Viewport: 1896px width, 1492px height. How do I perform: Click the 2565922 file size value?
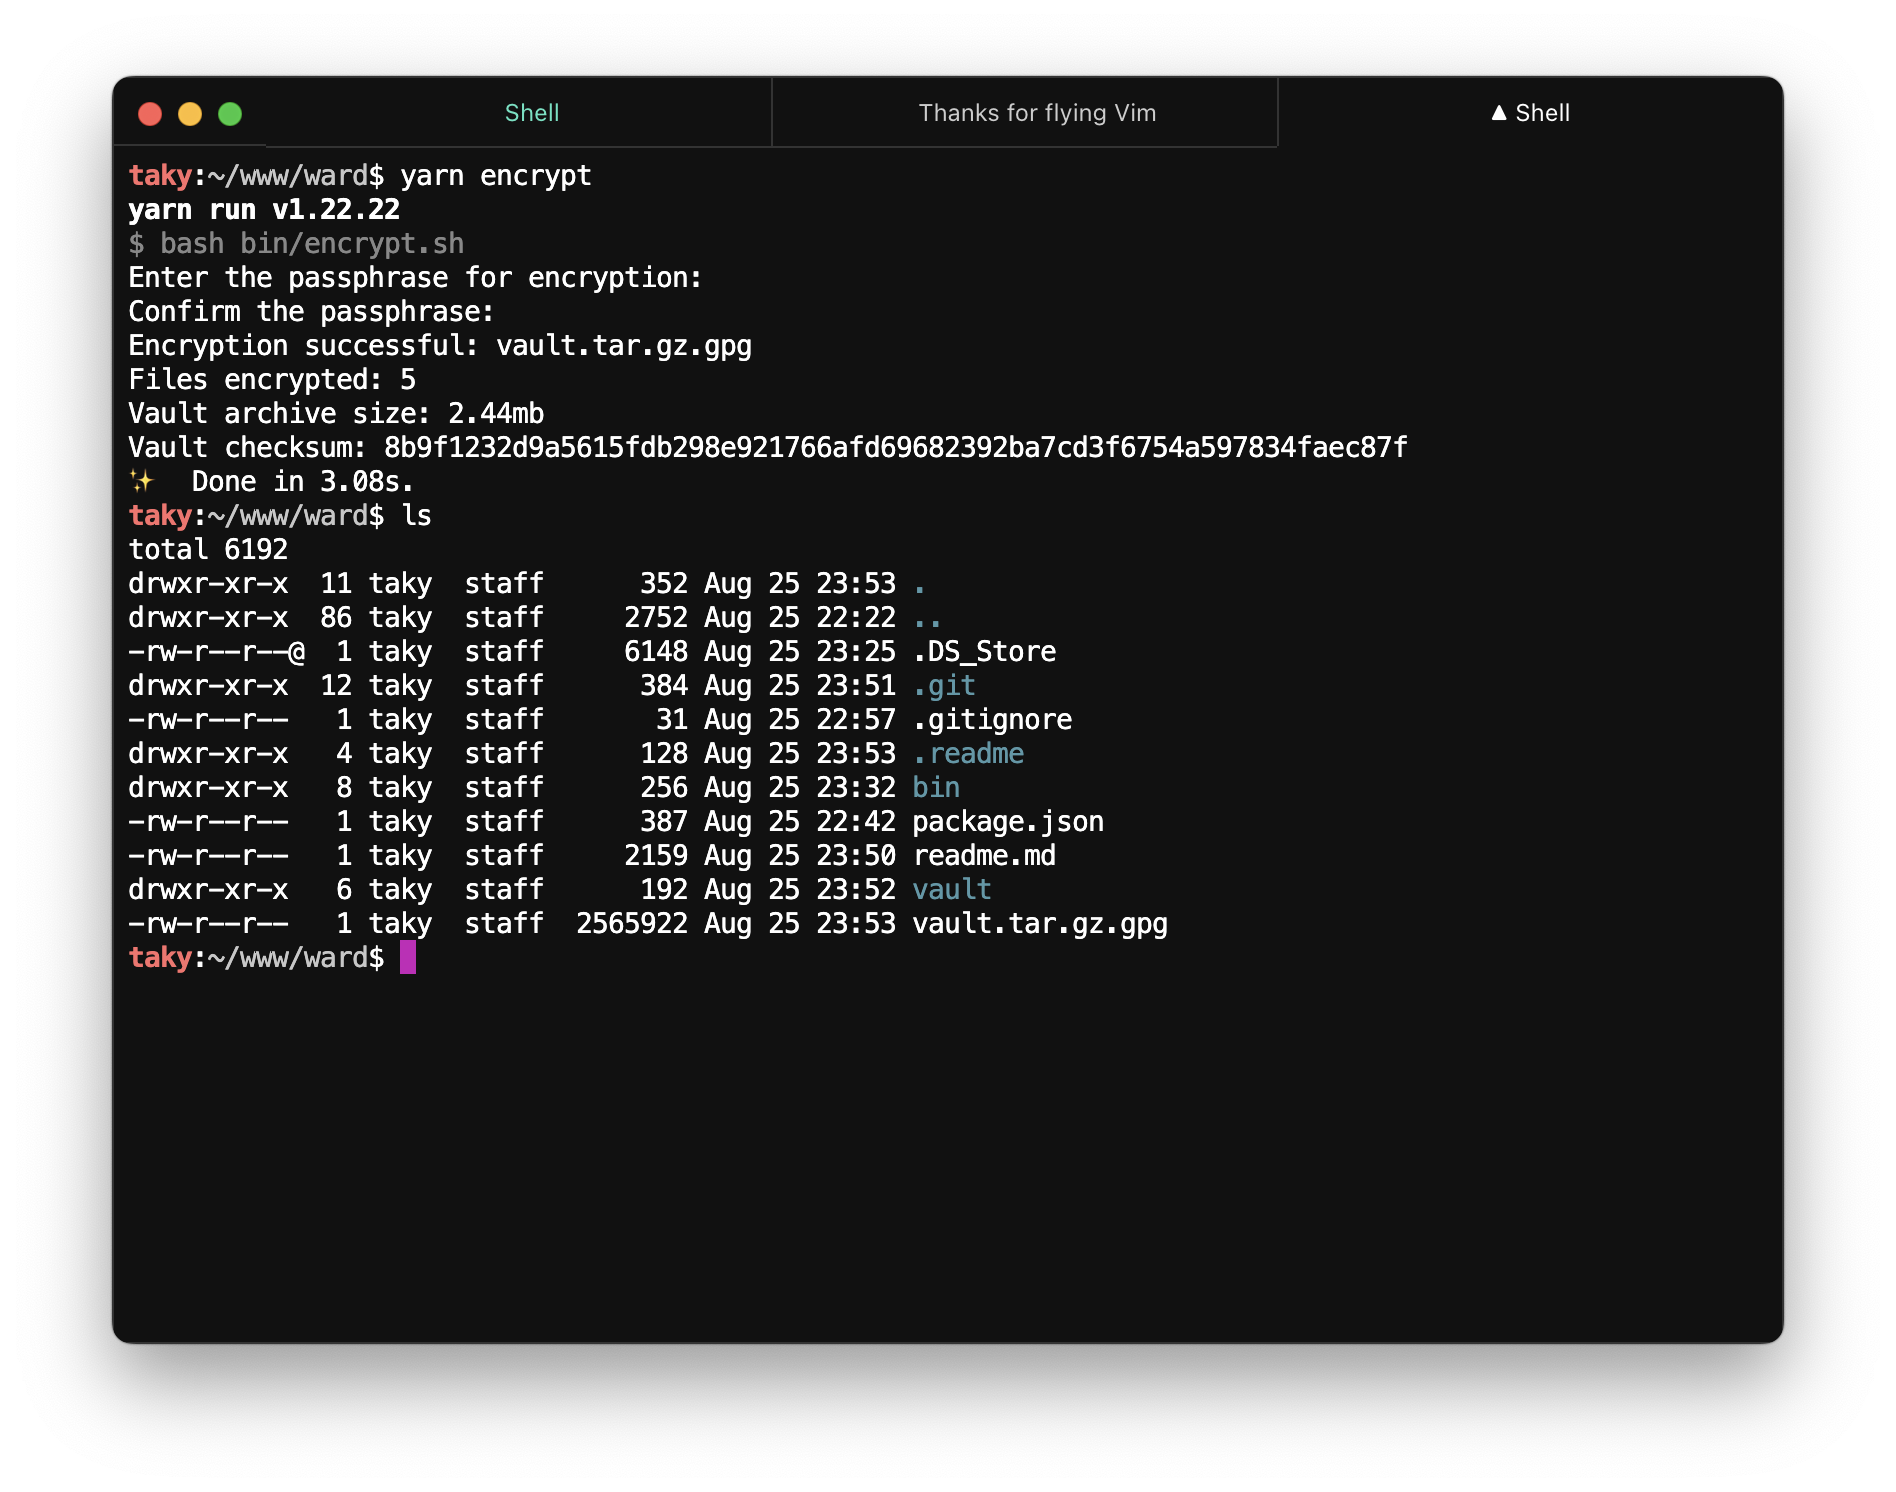point(632,924)
